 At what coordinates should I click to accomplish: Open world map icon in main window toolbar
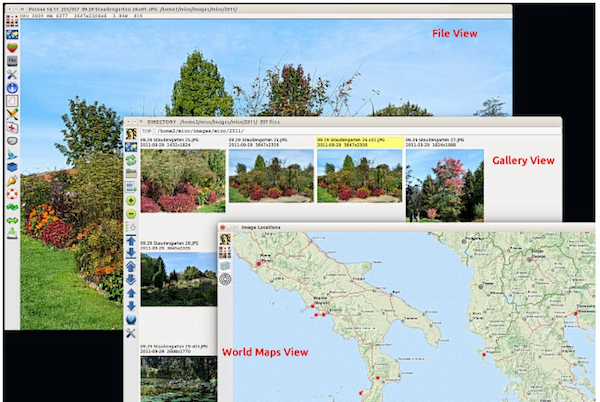[12, 34]
